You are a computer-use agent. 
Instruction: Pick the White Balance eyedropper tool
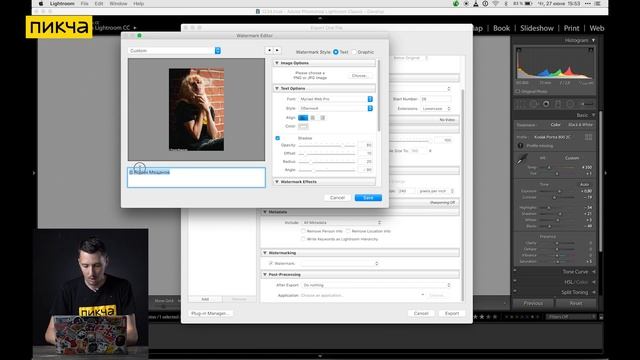tap(522, 160)
